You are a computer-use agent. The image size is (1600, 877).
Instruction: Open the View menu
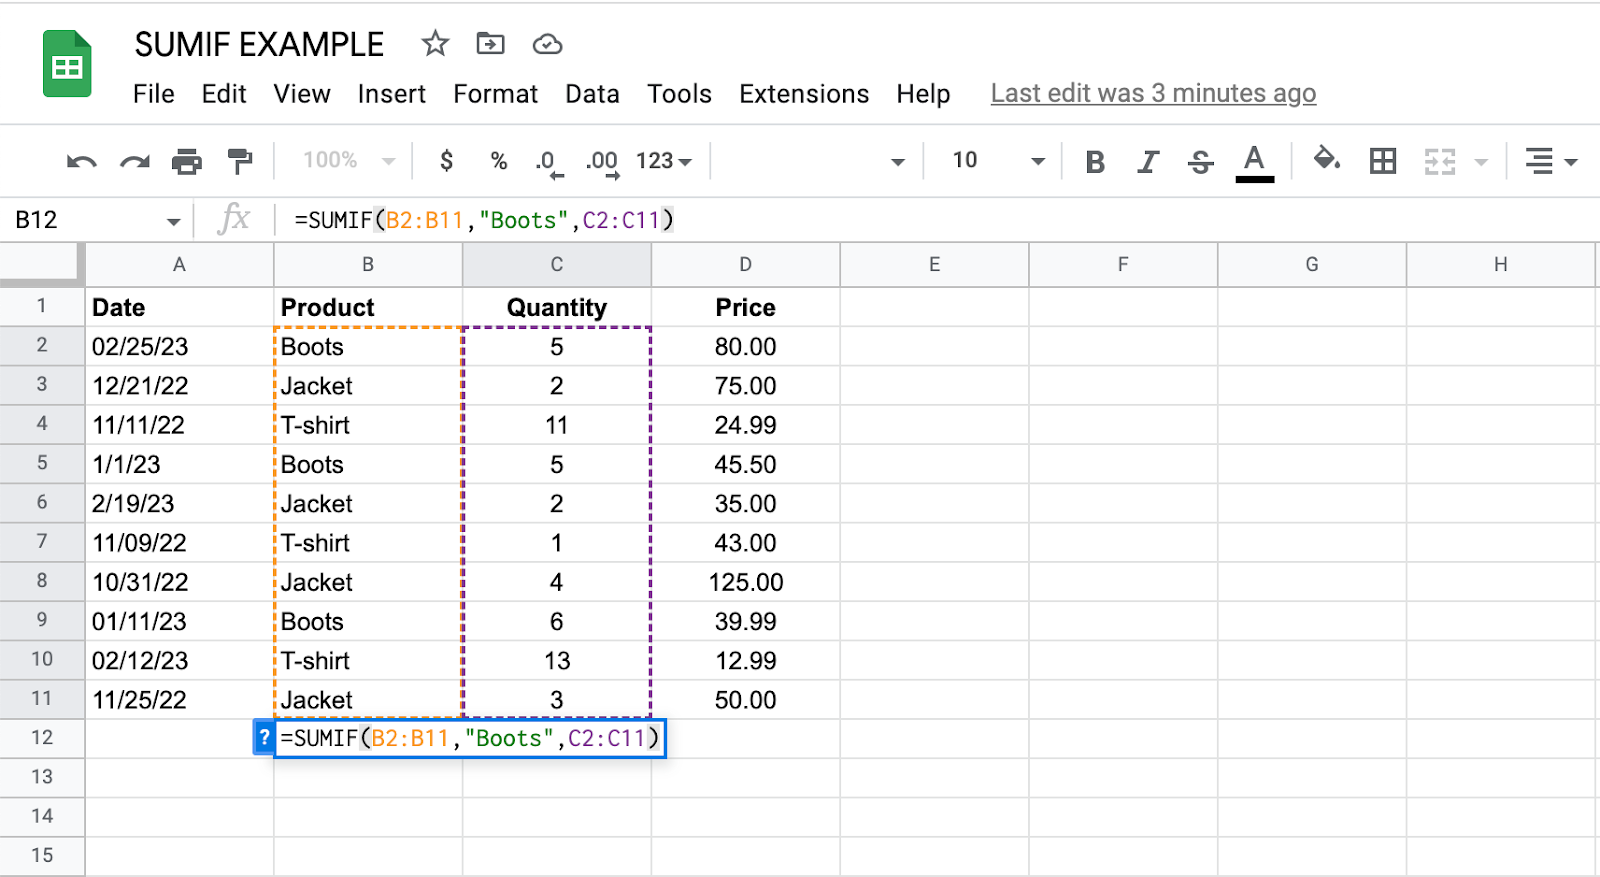[302, 94]
